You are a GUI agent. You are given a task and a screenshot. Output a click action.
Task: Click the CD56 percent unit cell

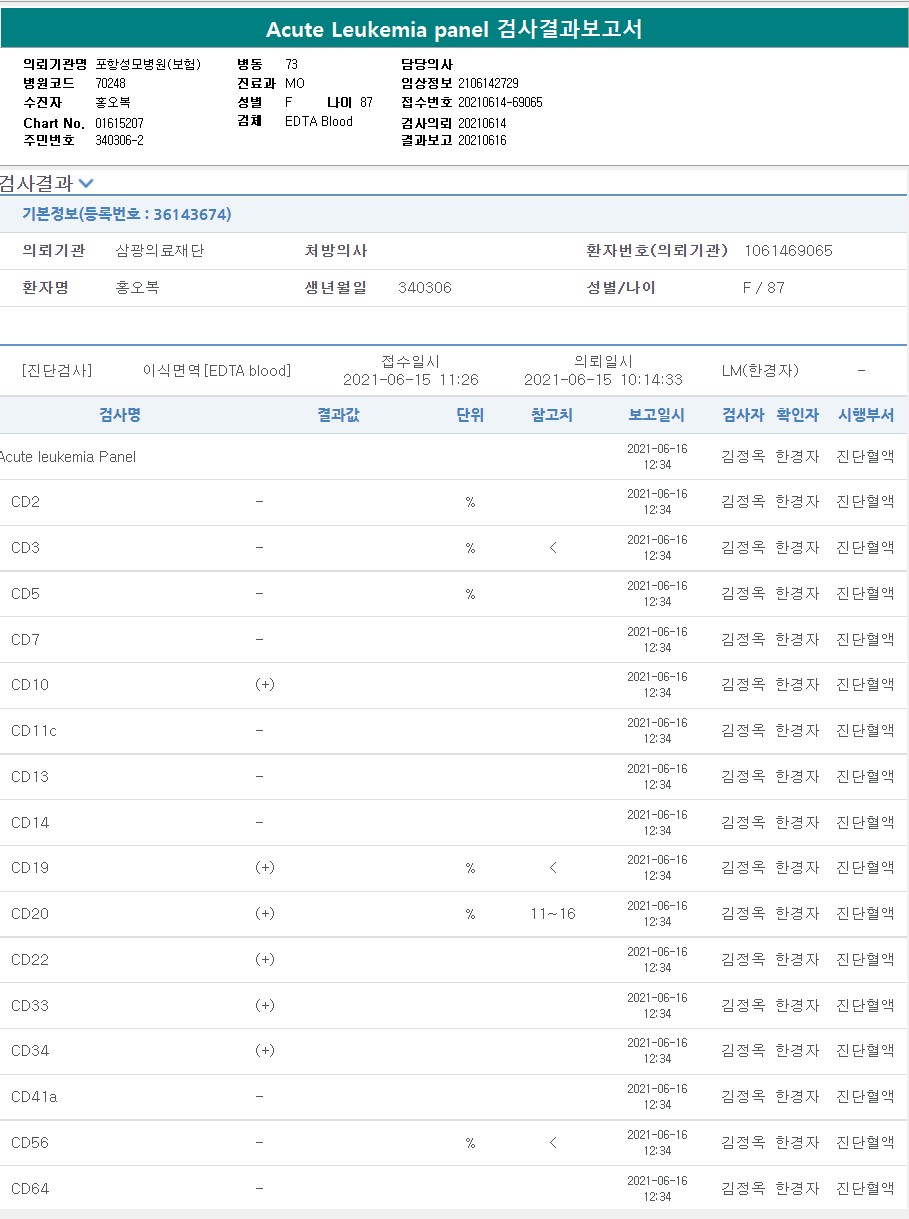pos(470,1143)
